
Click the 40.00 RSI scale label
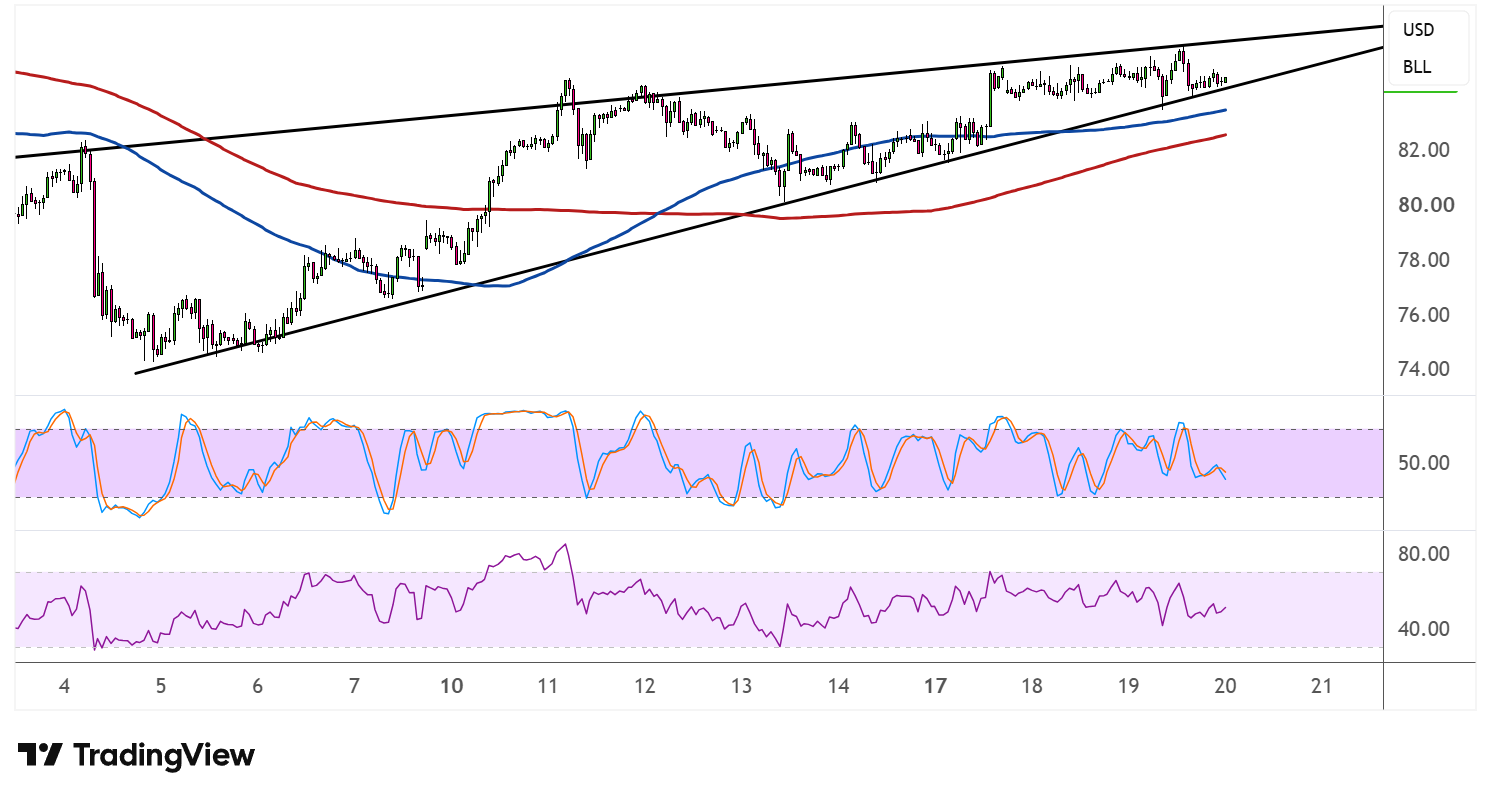tap(1424, 629)
